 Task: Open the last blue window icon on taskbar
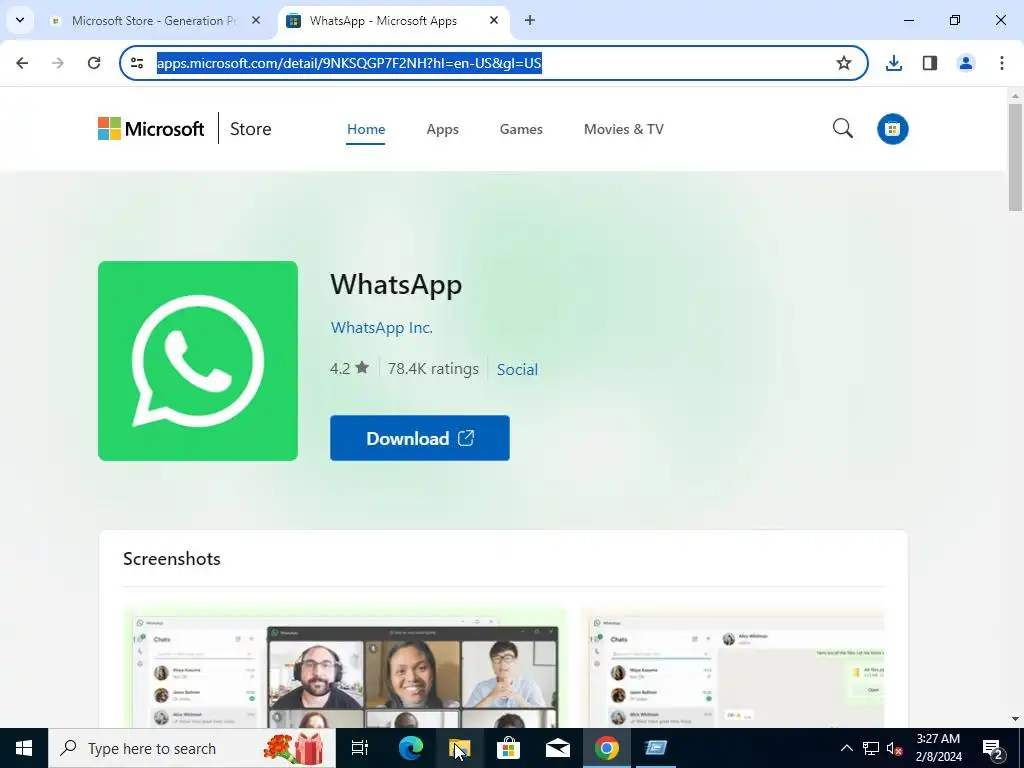pos(656,748)
